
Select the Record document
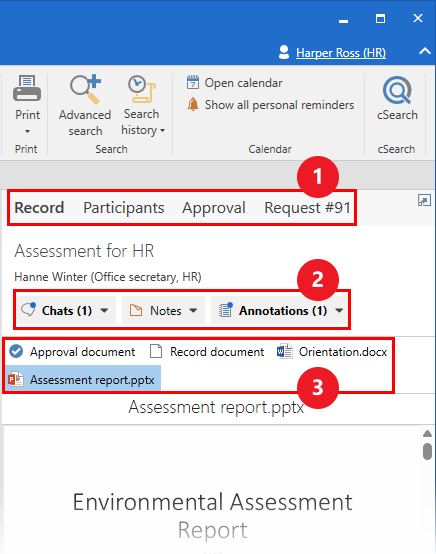(207, 352)
